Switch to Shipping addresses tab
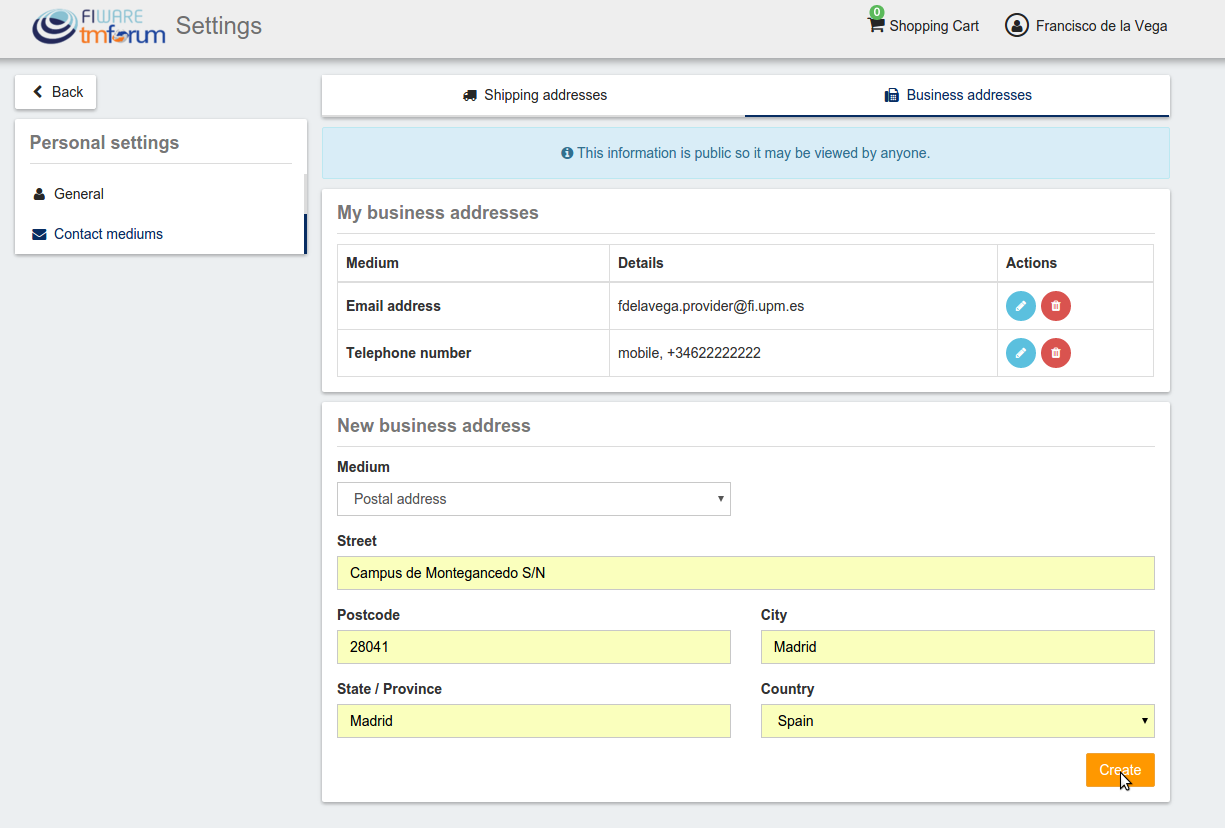The height and width of the screenshot is (828, 1225). pos(534,95)
